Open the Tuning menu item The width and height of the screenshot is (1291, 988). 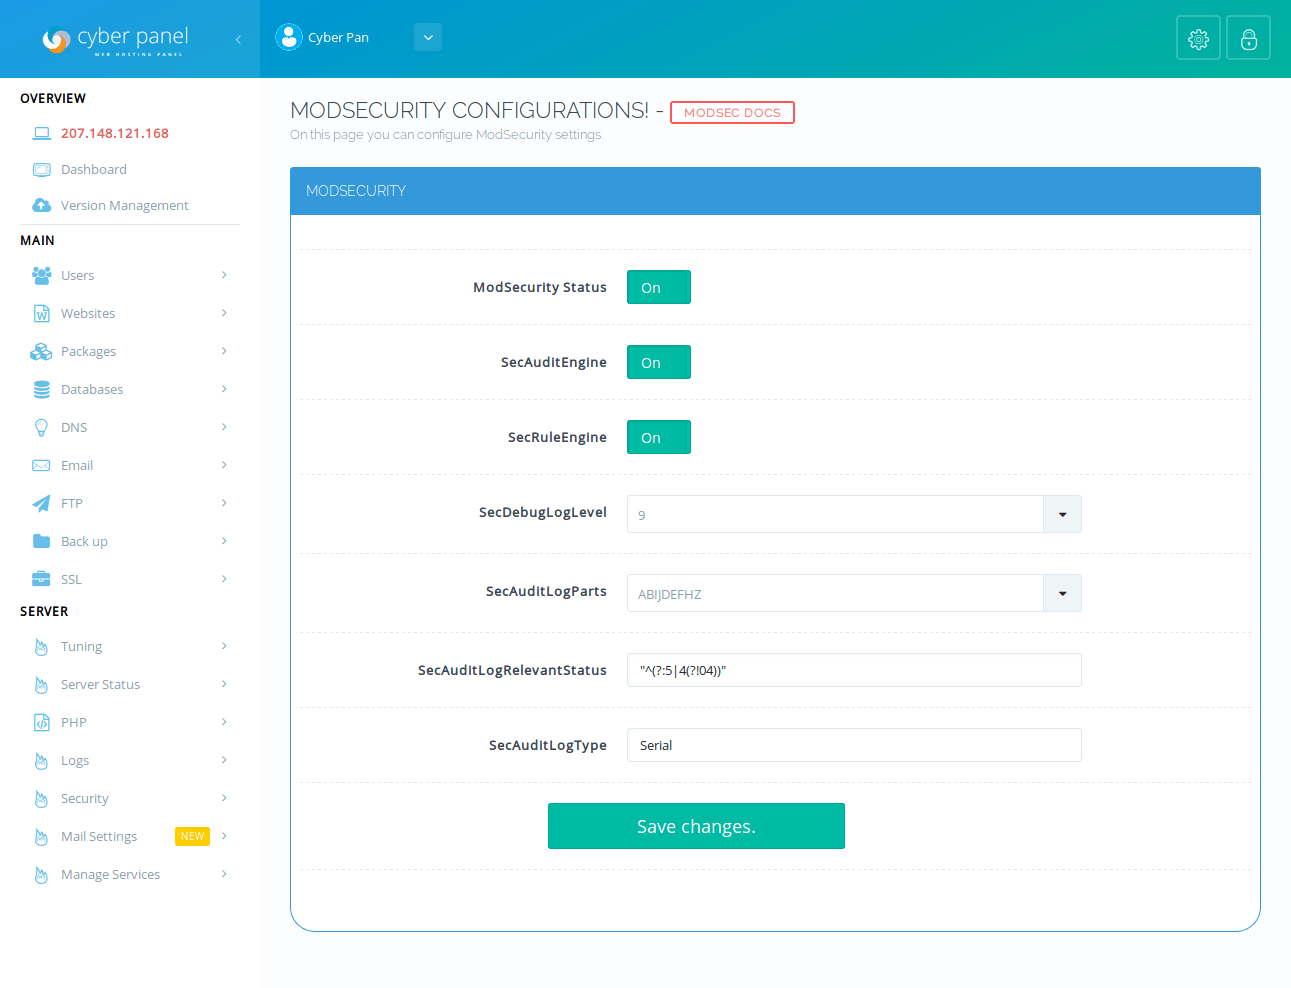click(130, 647)
